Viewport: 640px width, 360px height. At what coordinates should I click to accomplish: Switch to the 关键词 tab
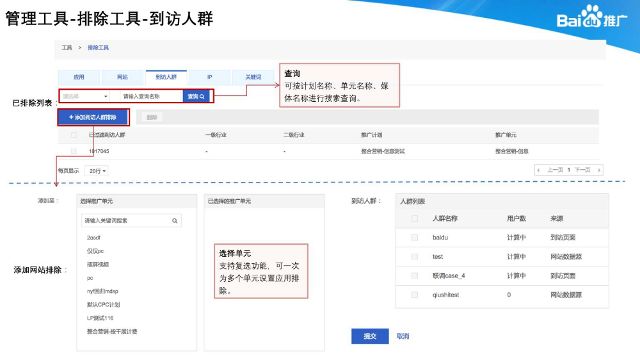tap(253, 77)
